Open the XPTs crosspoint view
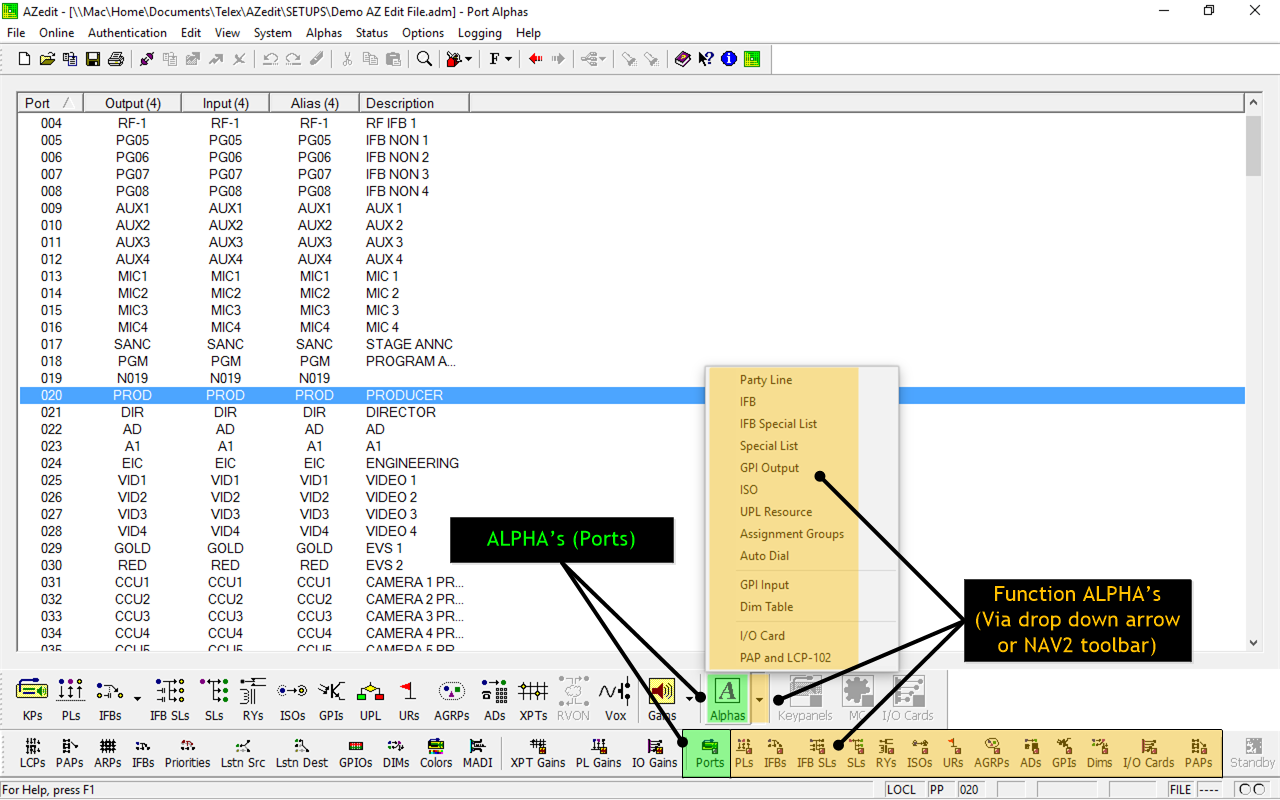Image resolution: width=1280 pixels, height=800 pixels. 533,698
